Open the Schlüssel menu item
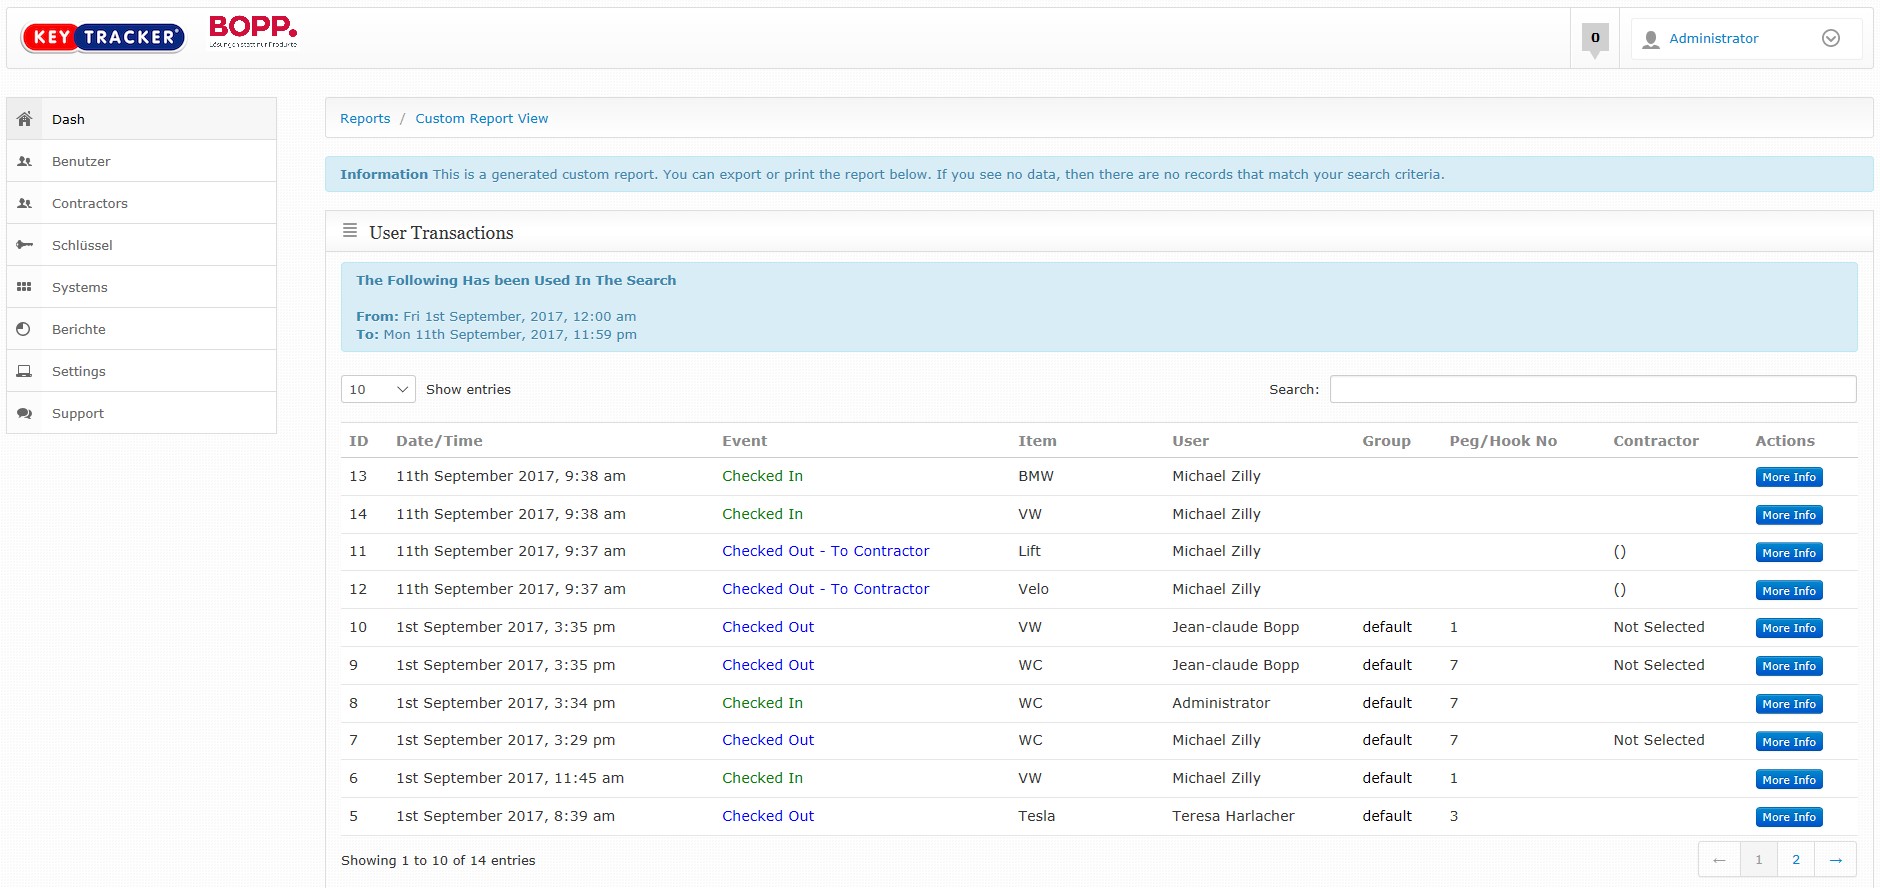 coord(141,245)
